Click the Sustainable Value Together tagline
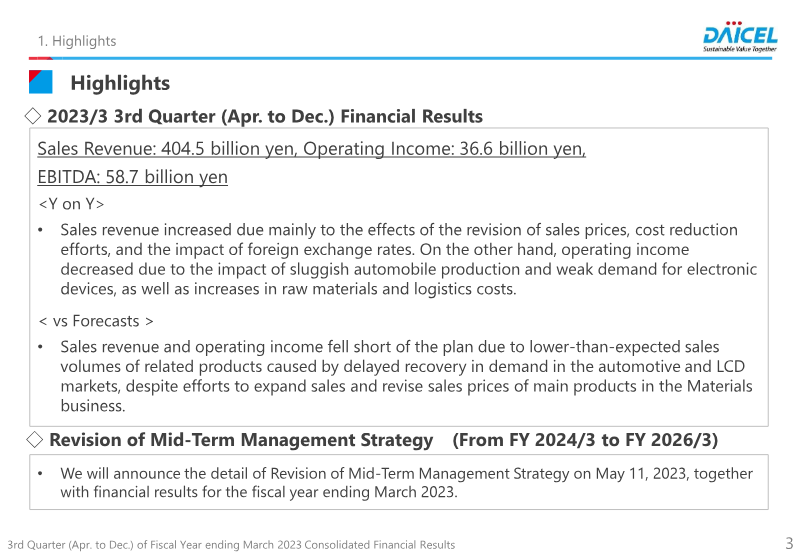The height and width of the screenshot is (553, 799). (740, 48)
